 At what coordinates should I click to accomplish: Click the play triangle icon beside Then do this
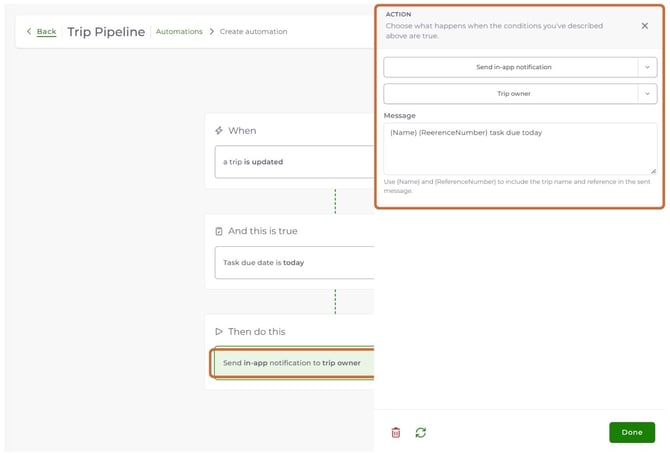(219, 332)
